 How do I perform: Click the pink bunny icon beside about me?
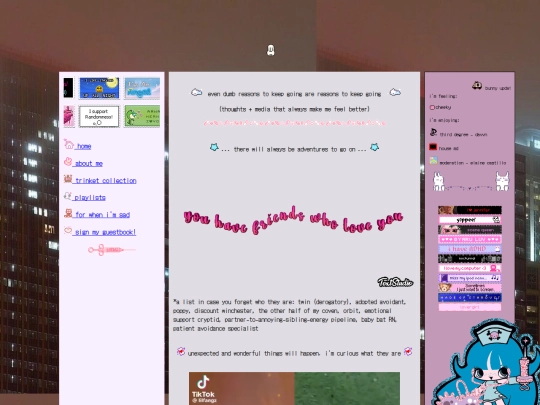tap(68, 162)
